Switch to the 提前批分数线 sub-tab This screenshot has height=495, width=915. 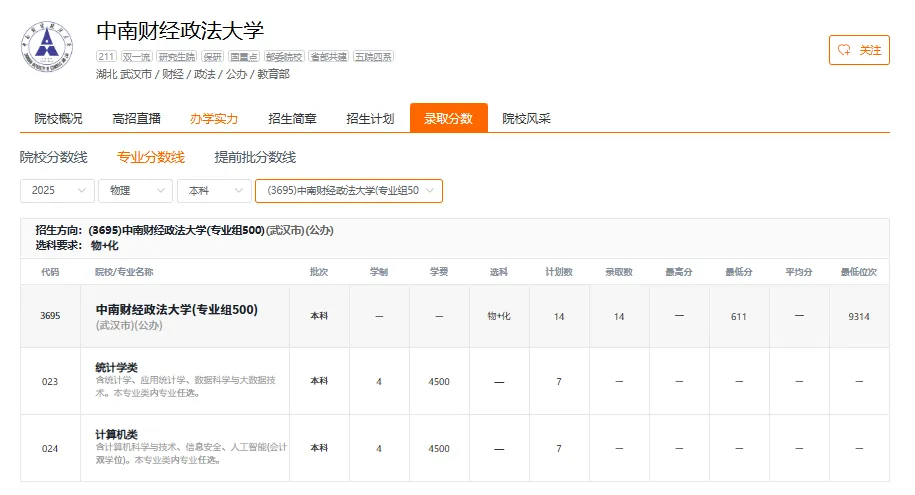click(x=255, y=157)
